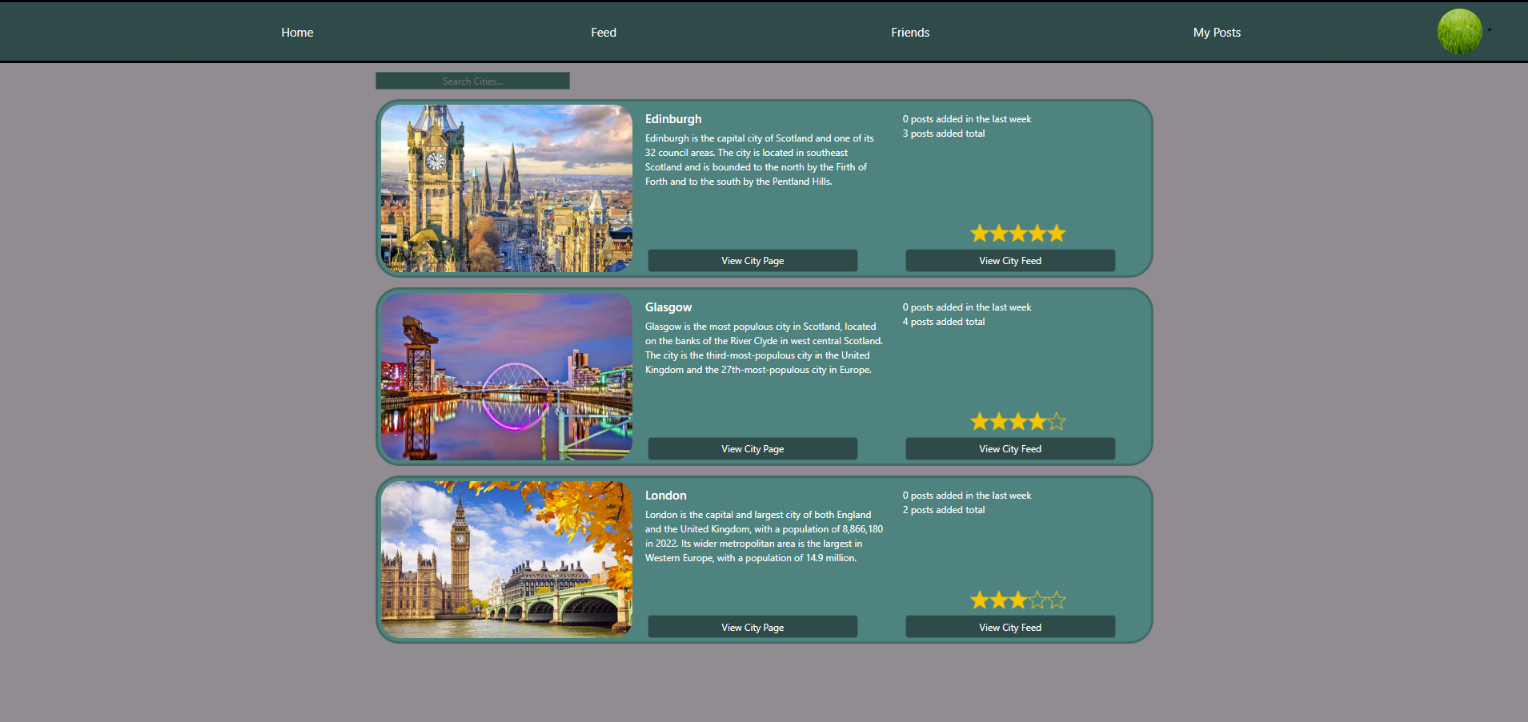
Task: Click the fourth star in Glasgow's rating
Action: tap(1037, 422)
